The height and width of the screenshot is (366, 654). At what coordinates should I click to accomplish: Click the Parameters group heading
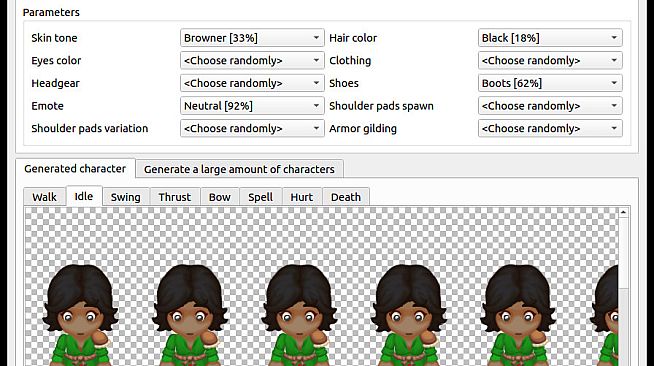pyautogui.click(x=51, y=12)
